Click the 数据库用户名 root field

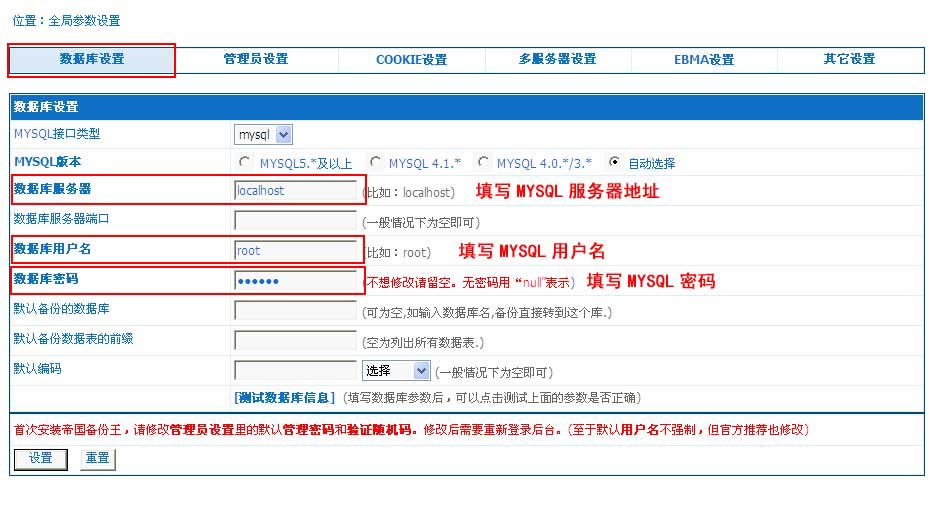[x=295, y=251]
